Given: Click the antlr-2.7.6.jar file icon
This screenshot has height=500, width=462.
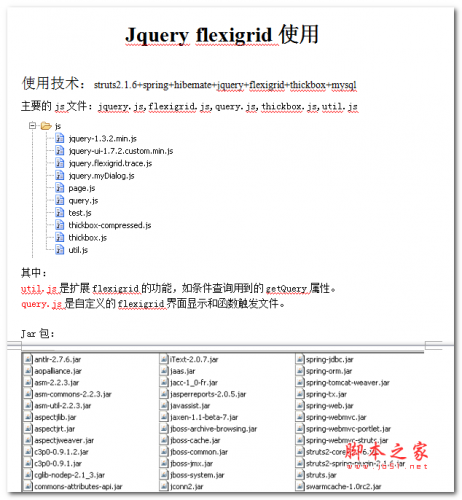Looking at the screenshot, I should click(28, 359).
